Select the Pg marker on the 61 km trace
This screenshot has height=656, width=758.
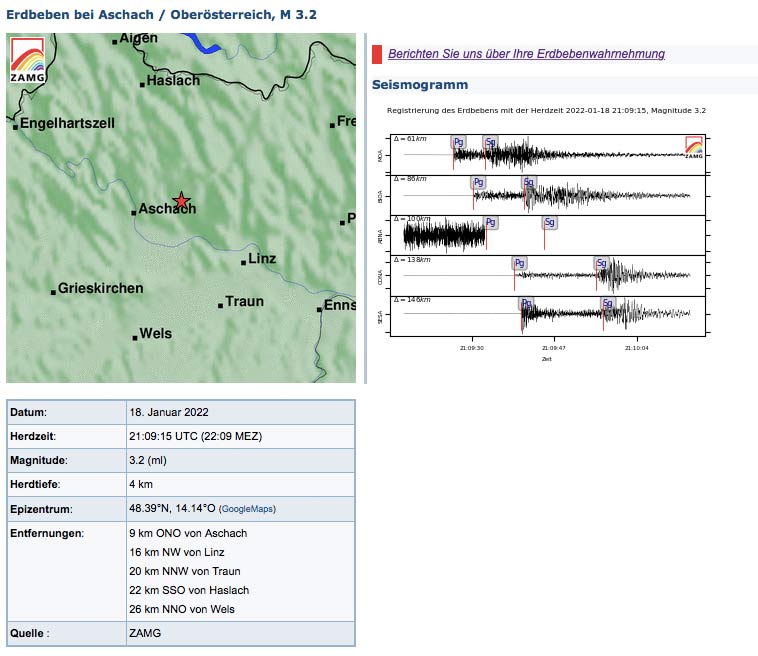[458, 142]
